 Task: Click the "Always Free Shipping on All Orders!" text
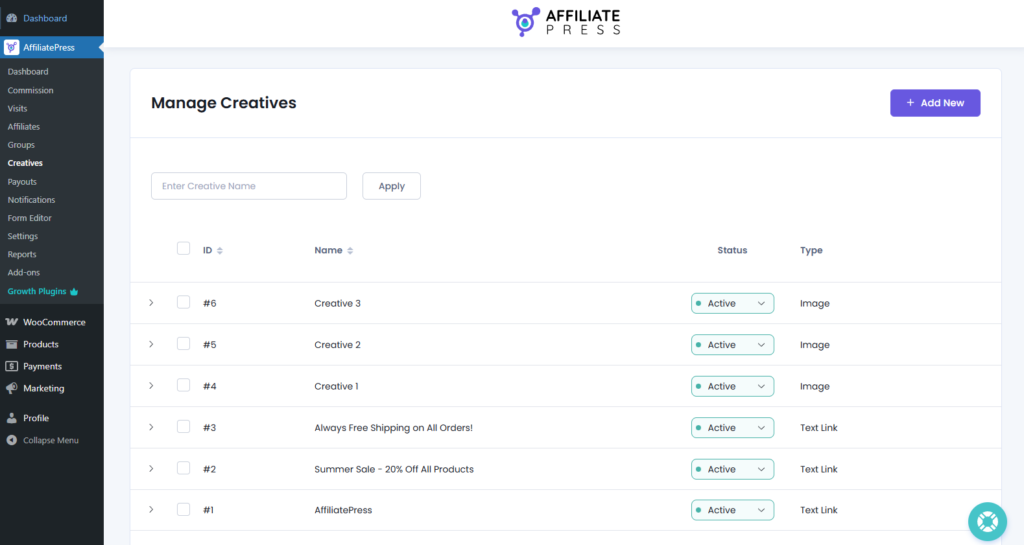click(393, 428)
